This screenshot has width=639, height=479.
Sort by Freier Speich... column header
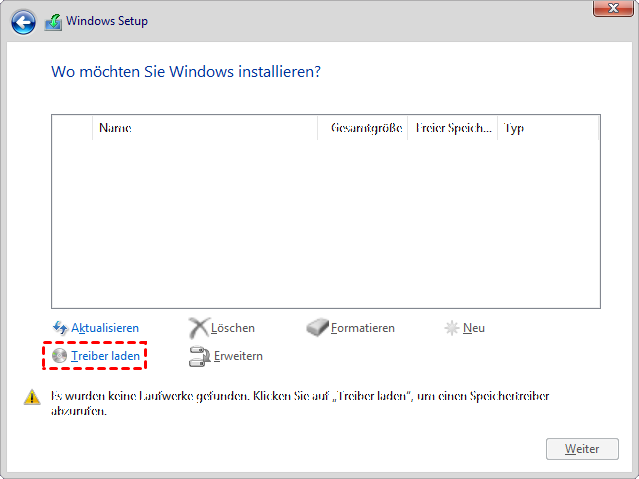[x=453, y=128]
